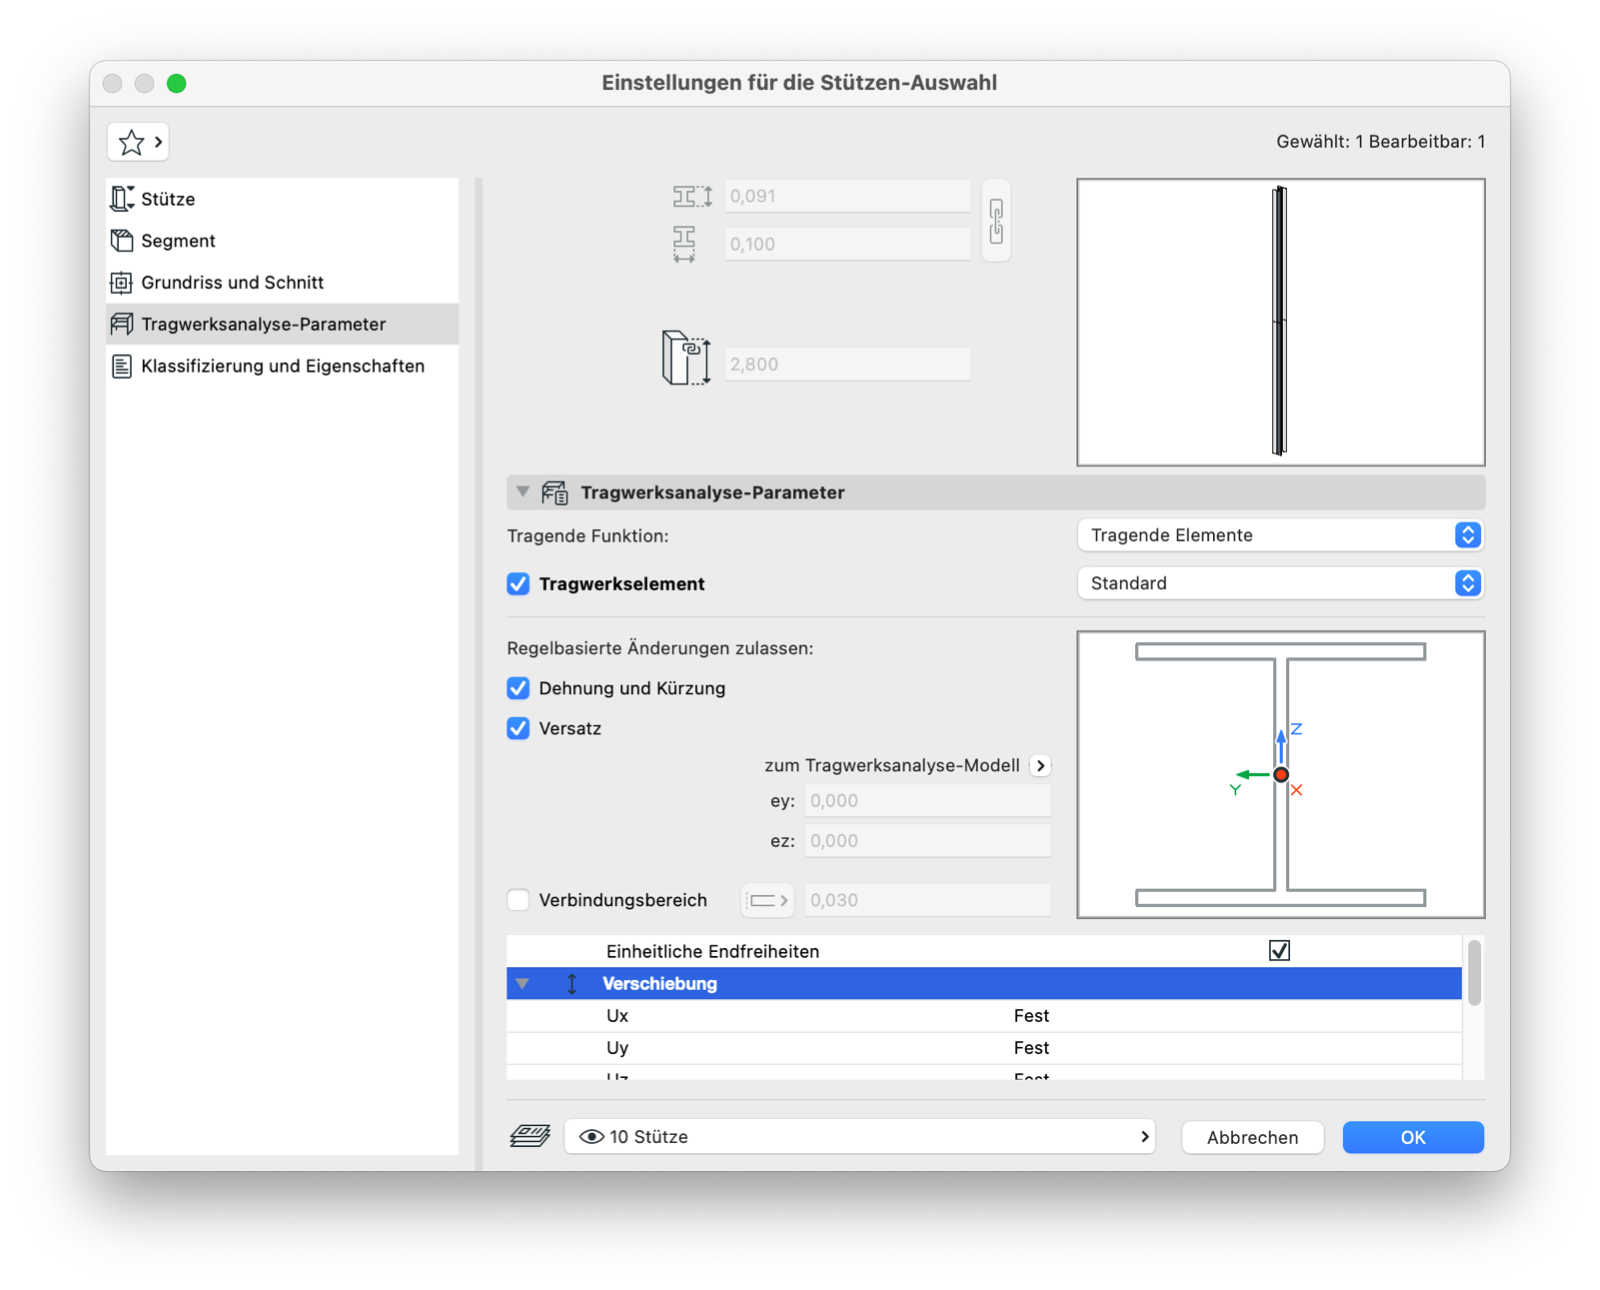Click the Uy label in releases list
This screenshot has width=1600, height=1290.
click(617, 1048)
